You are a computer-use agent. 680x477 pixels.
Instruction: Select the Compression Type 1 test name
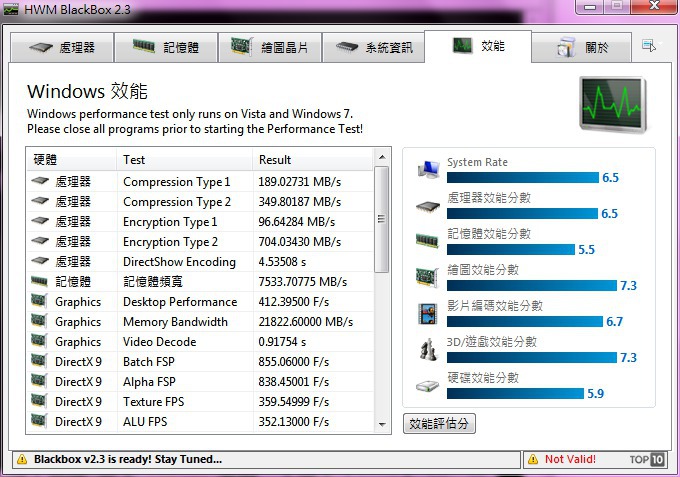tap(177, 182)
